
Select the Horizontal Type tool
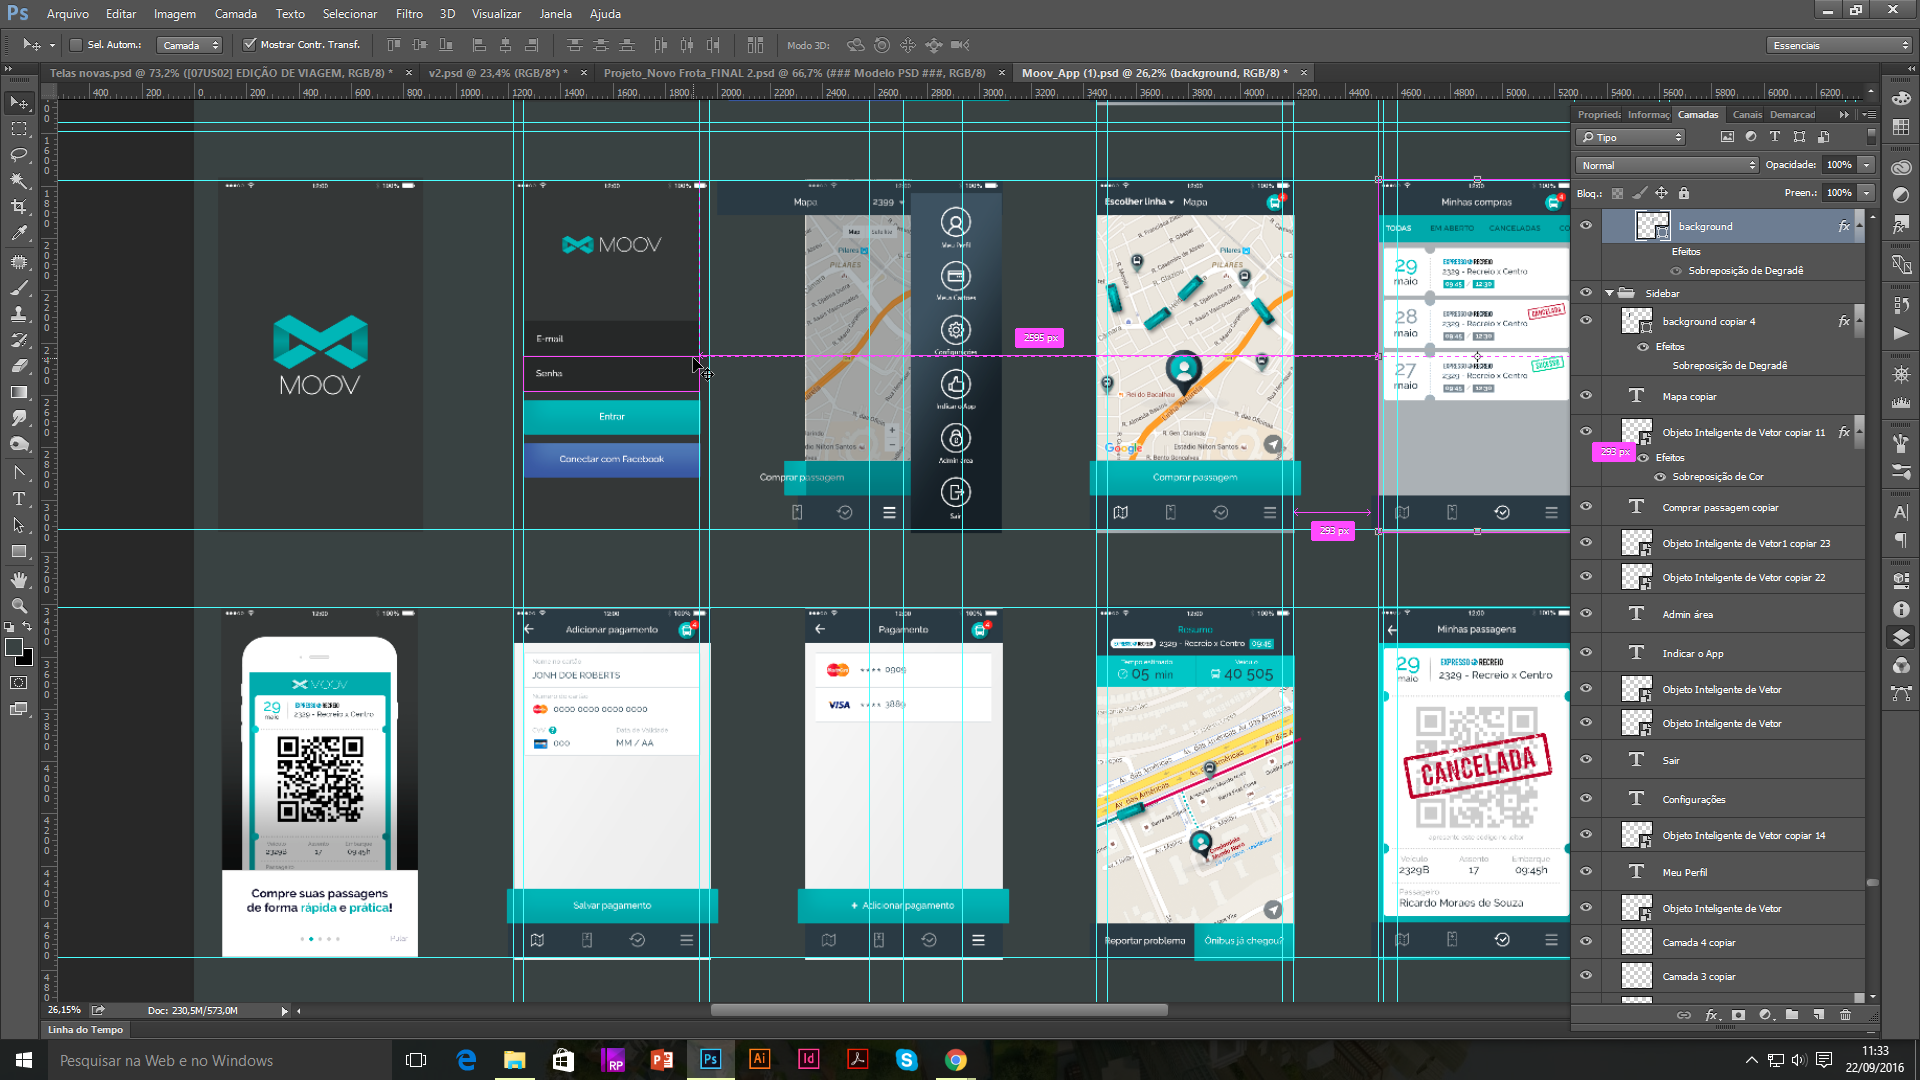pos(19,499)
